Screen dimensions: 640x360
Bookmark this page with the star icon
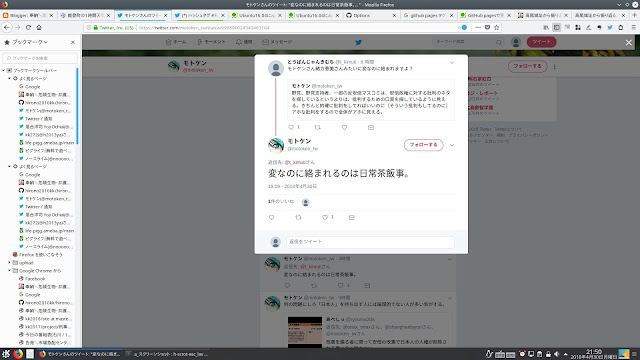coord(497,27)
